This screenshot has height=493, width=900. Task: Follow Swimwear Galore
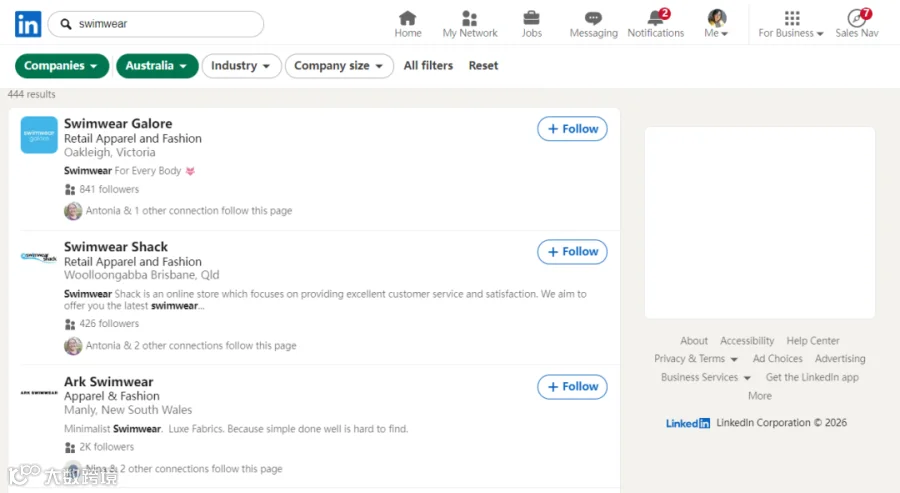pyautogui.click(x=572, y=129)
